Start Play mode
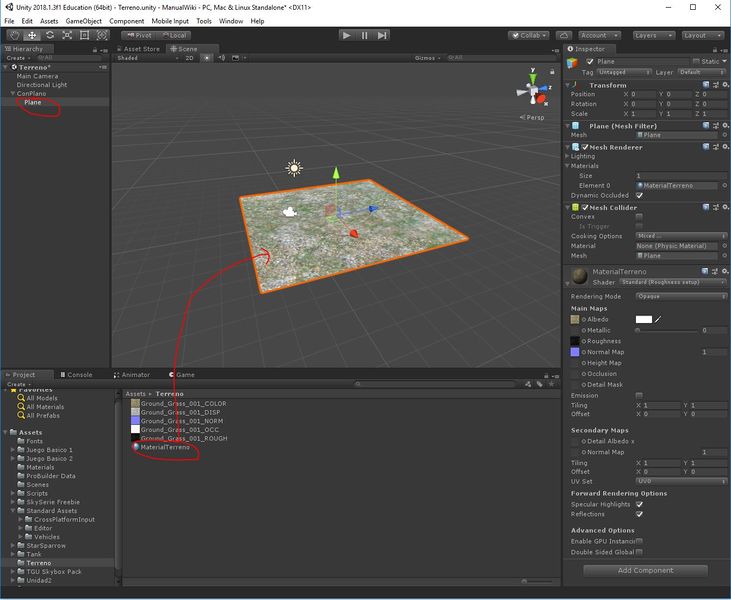The image size is (731, 600). coord(346,35)
